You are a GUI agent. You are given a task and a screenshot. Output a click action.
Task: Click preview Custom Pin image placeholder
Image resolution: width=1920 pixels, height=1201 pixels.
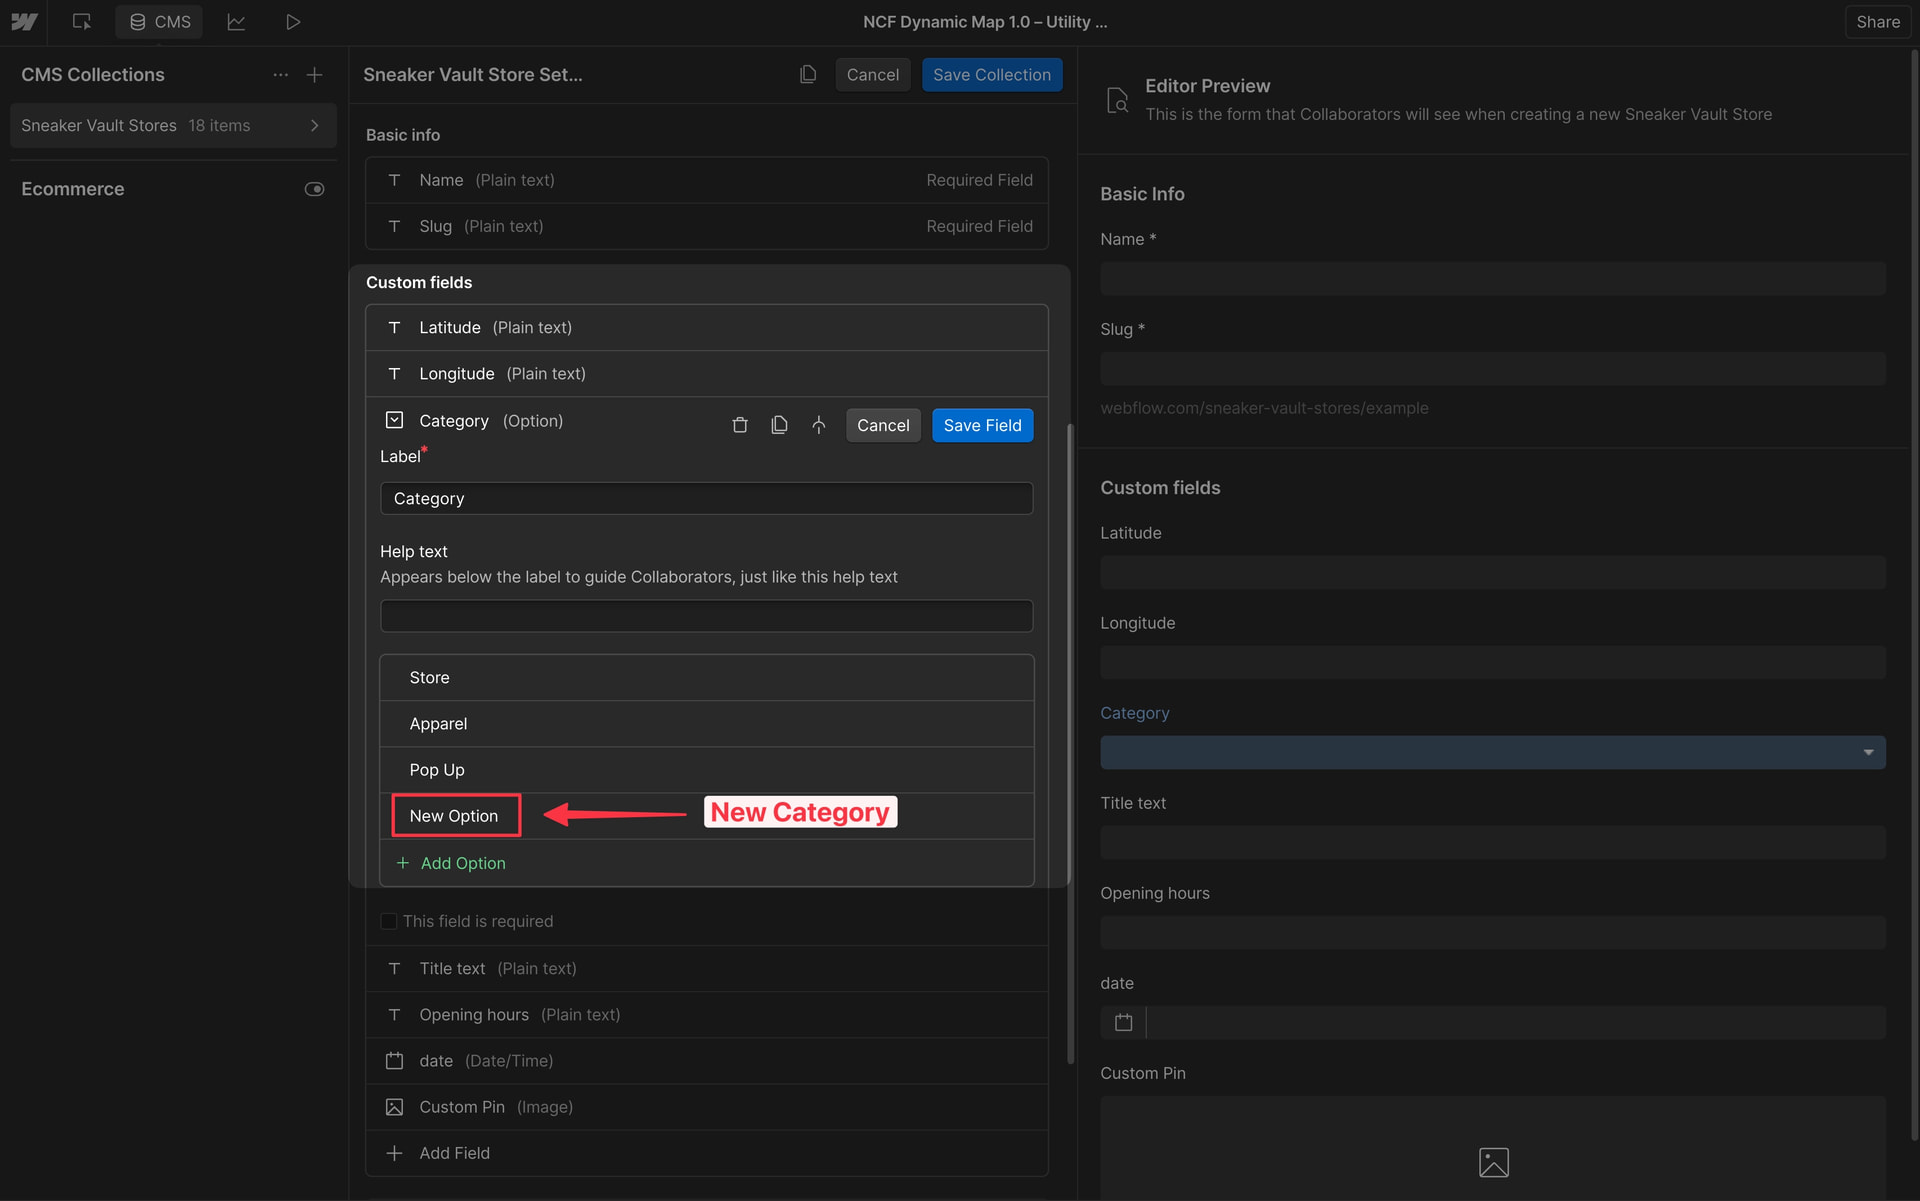(1493, 1162)
